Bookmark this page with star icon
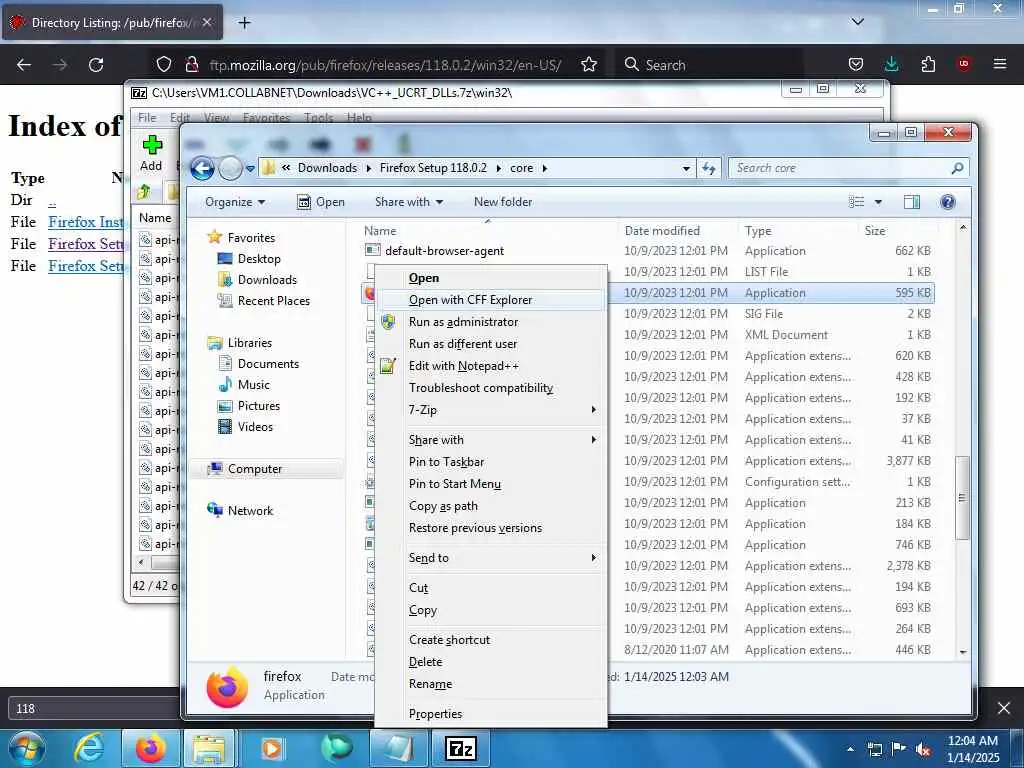 589,65
